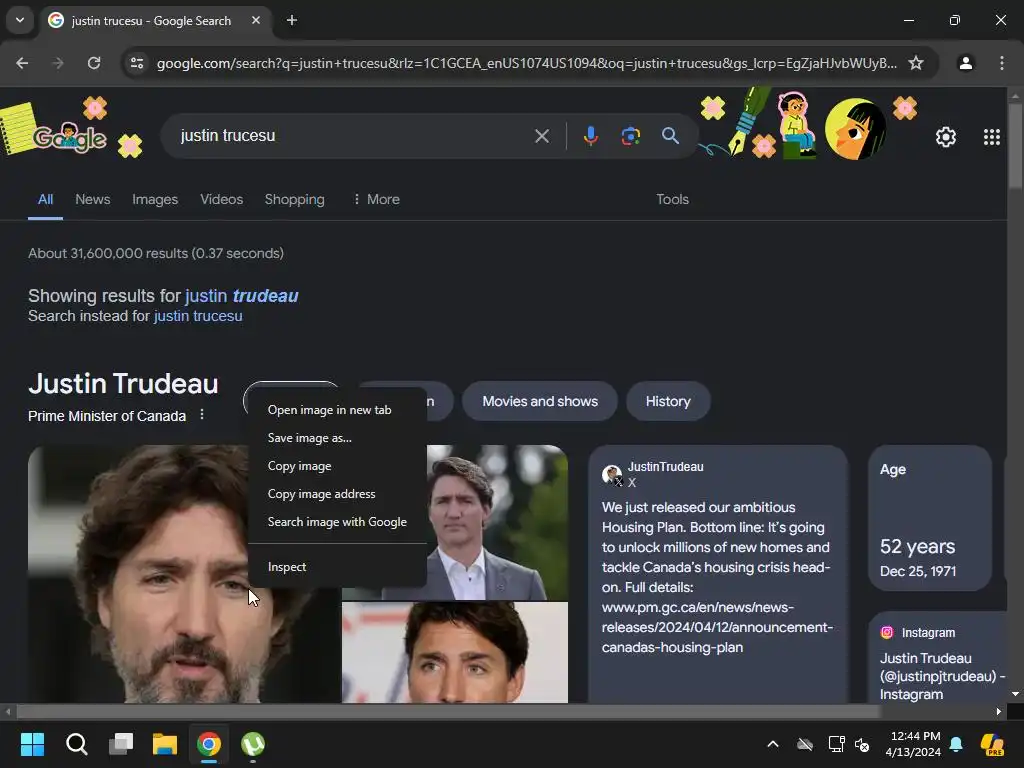The height and width of the screenshot is (768, 1024).
Task: Open the Google apps grid
Action: (991, 136)
